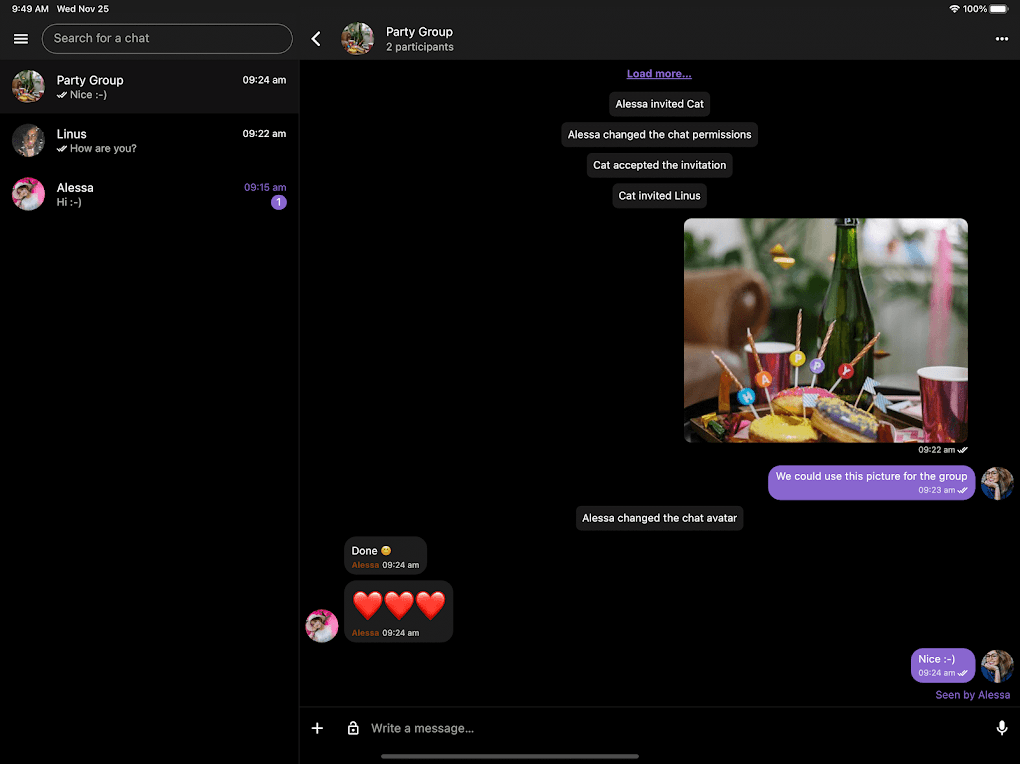Click the Search for a chat field
This screenshot has height=764, width=1020.
pos(166,38)
